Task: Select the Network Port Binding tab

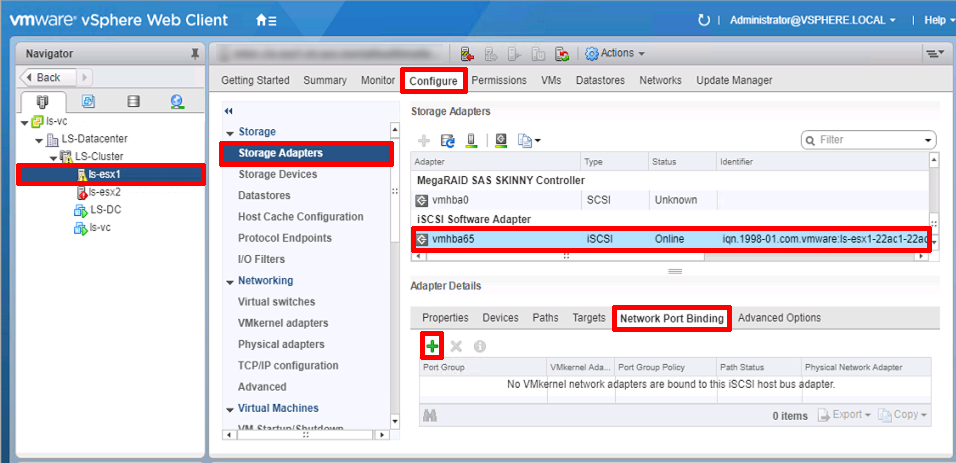Action: coord(672,318)
